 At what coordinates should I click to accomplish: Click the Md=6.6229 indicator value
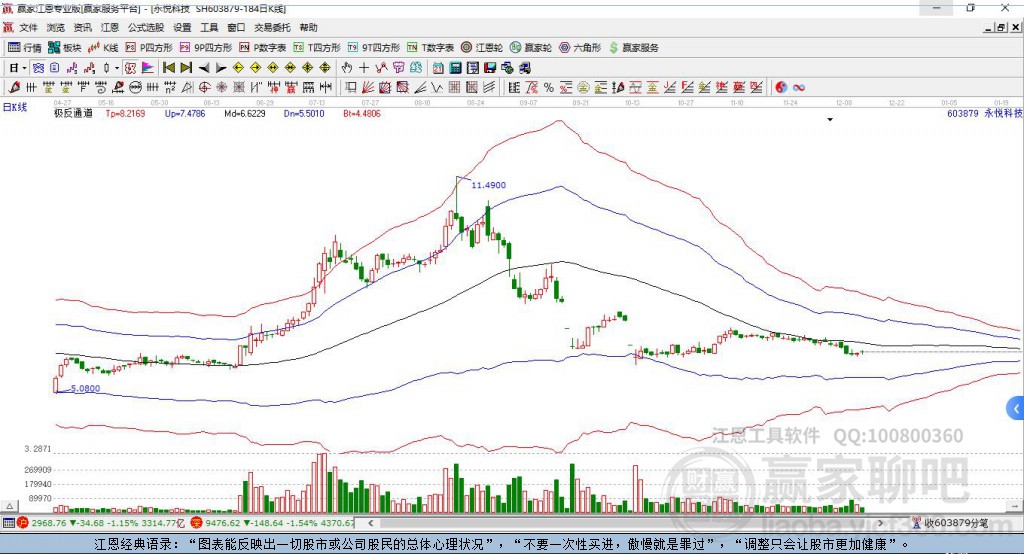tap(245, 114)
